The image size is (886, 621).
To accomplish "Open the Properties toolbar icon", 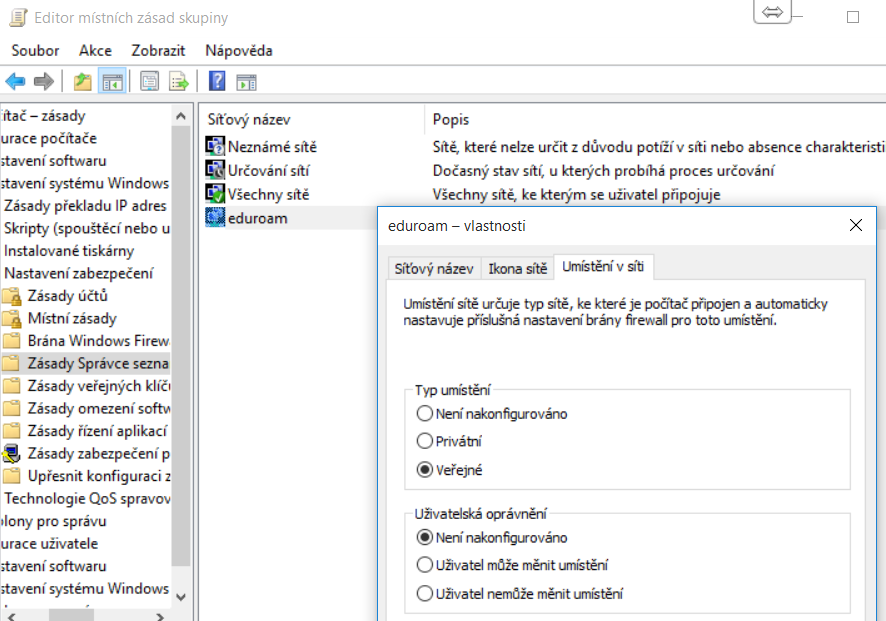I will click(149, 82).
